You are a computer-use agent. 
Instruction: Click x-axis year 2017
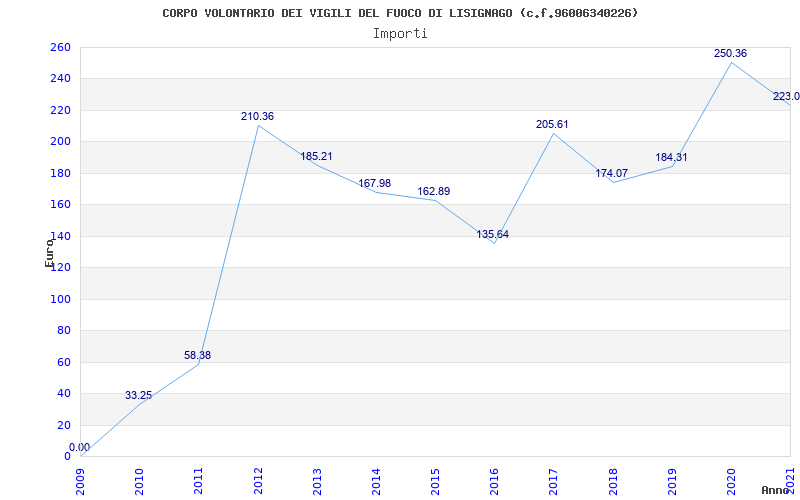tap(554, 481)
